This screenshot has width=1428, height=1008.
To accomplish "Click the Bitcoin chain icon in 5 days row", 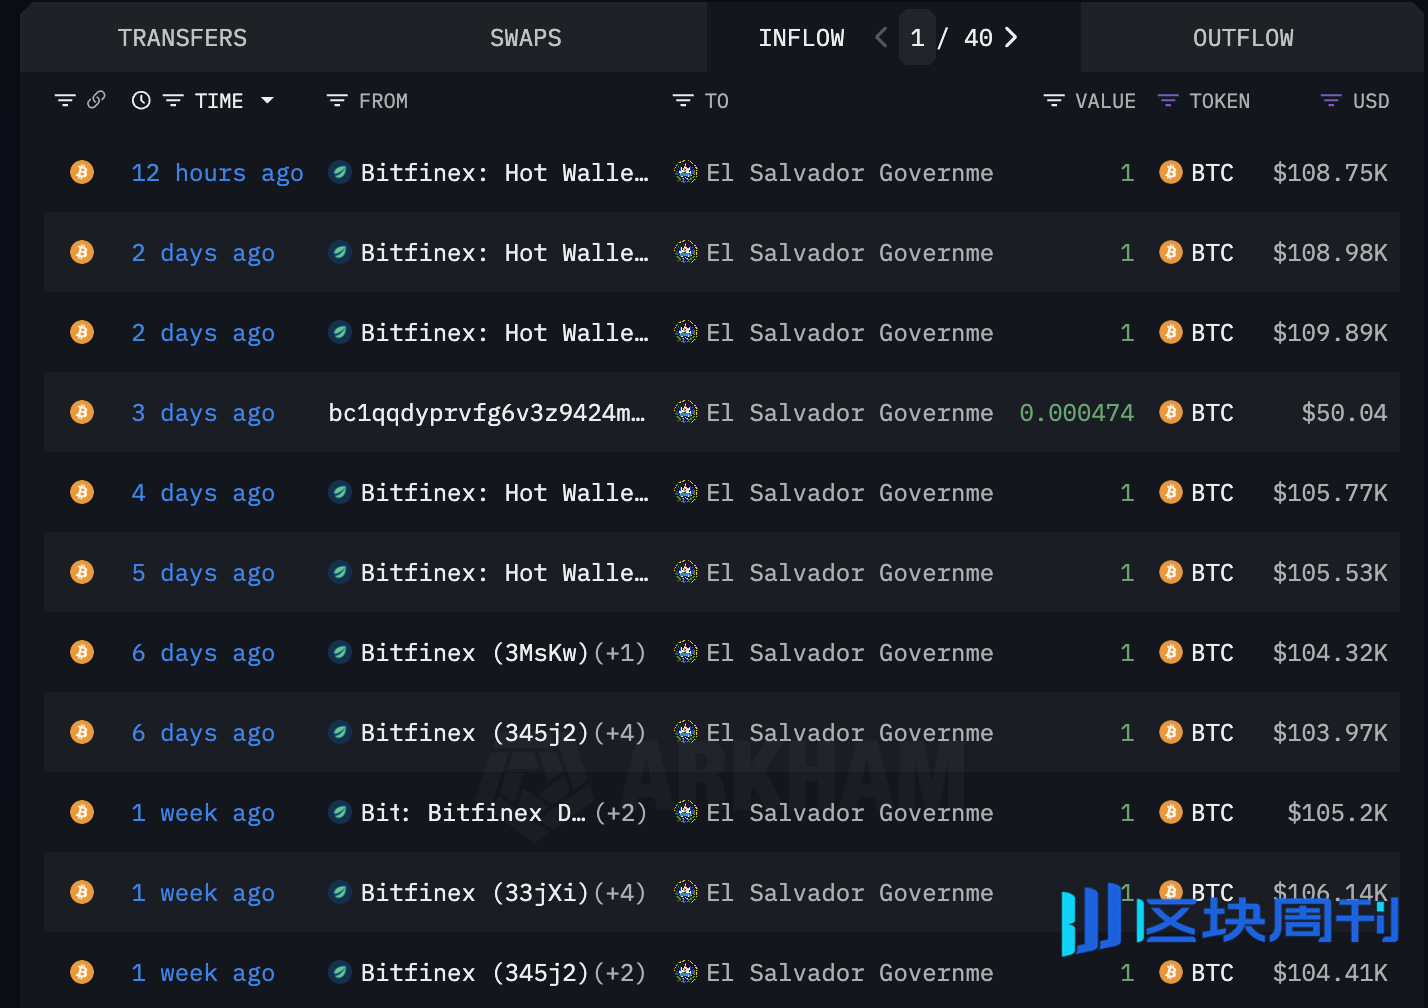I will pyautogui.click(x=82, y=572).
